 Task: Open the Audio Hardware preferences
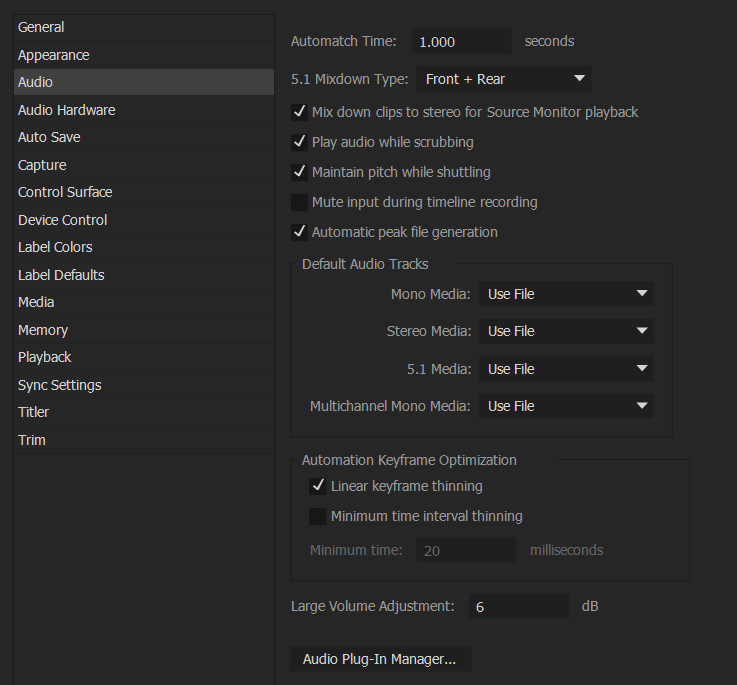coord(144,110)
